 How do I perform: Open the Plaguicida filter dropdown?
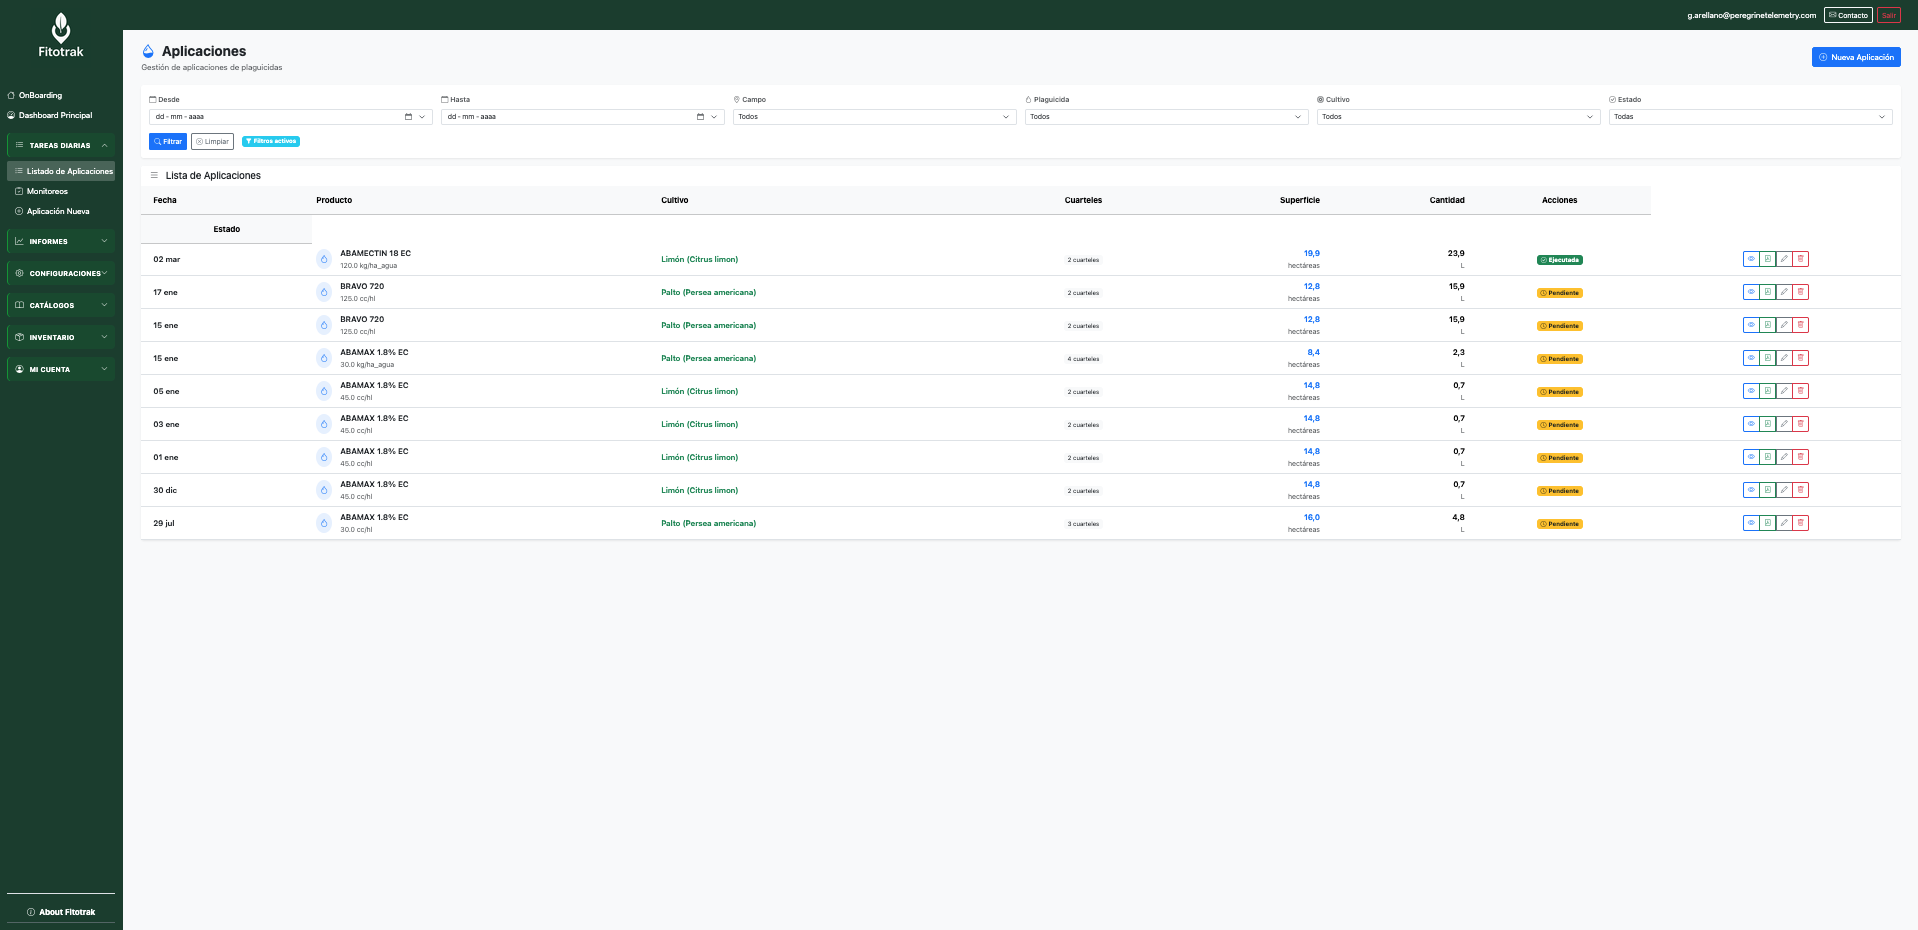[x=1166, y=117]
